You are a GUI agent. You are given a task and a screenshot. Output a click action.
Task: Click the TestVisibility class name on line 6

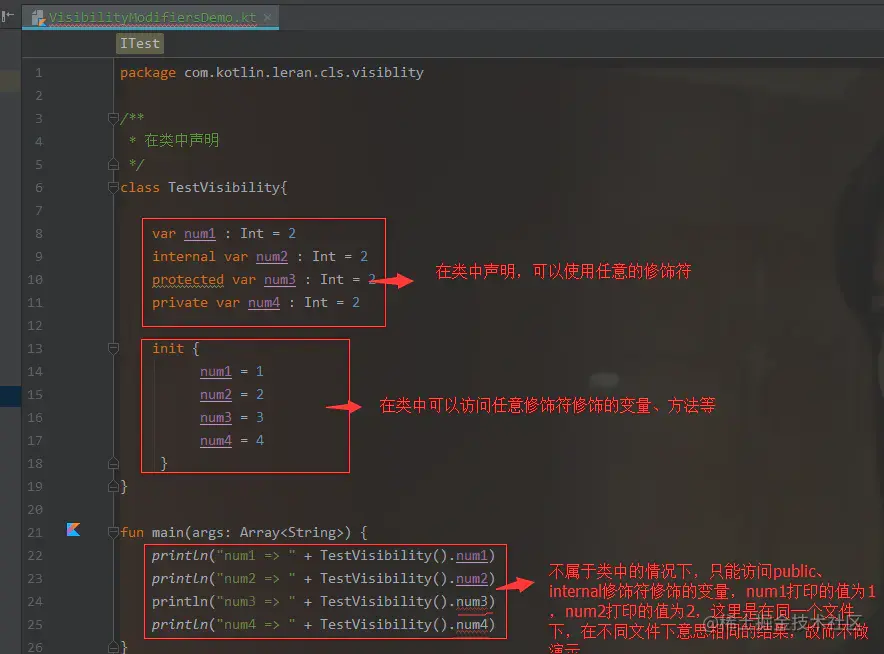[x=224, y=187]
